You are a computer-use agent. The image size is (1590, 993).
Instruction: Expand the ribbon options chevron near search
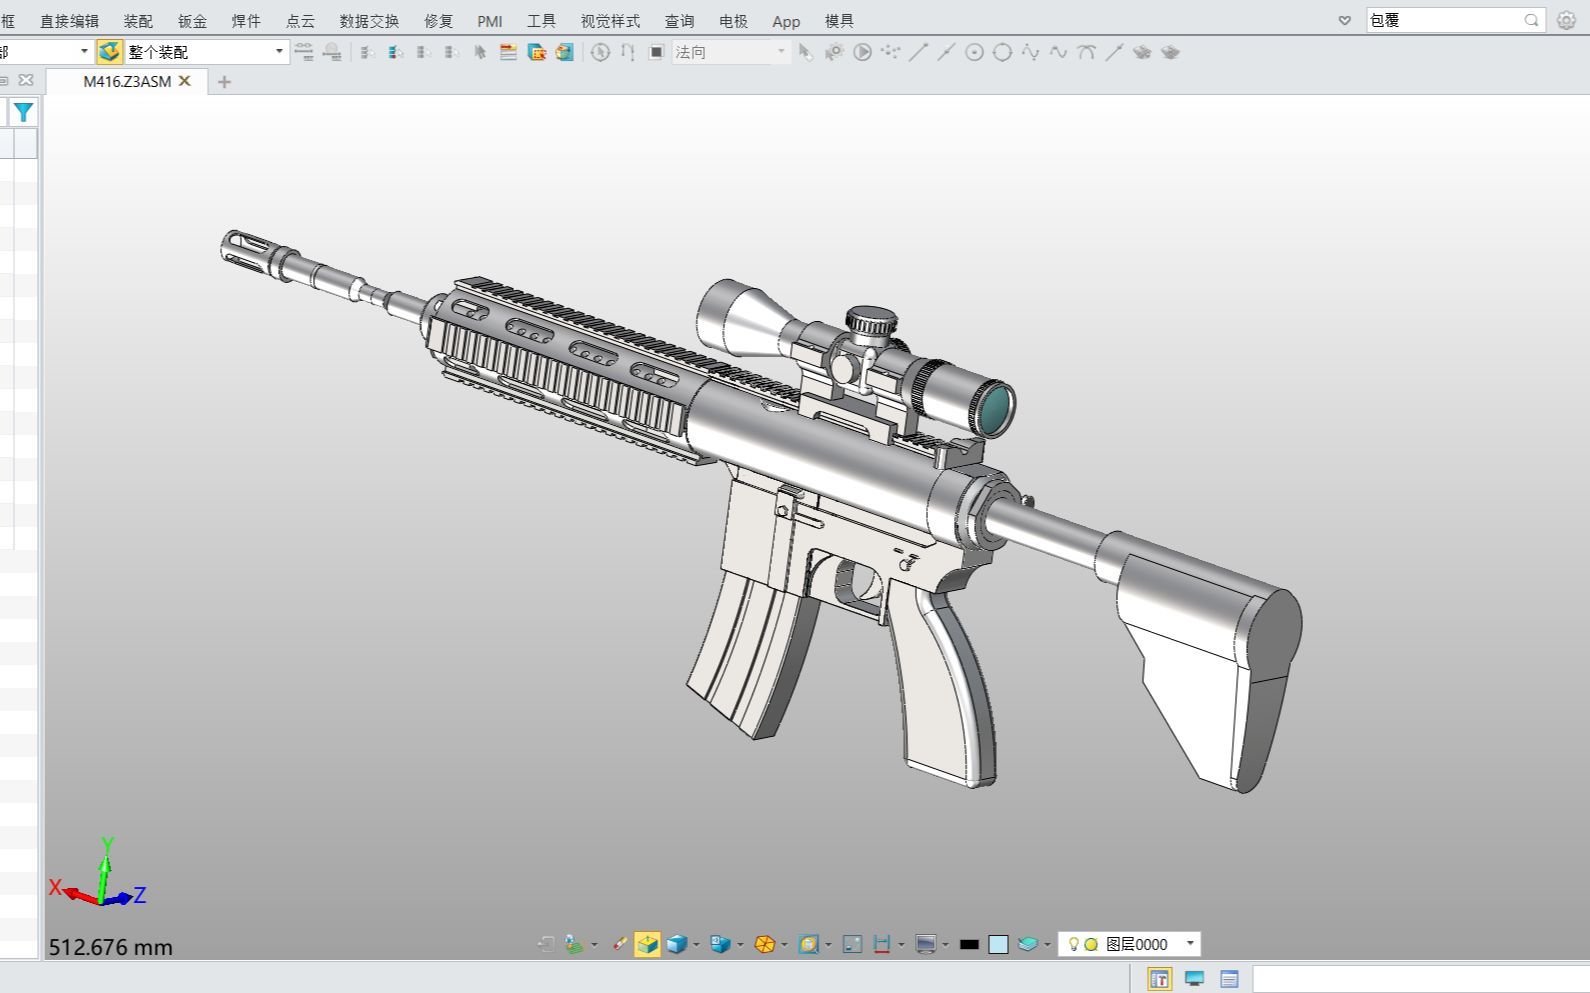[1345, 20]
